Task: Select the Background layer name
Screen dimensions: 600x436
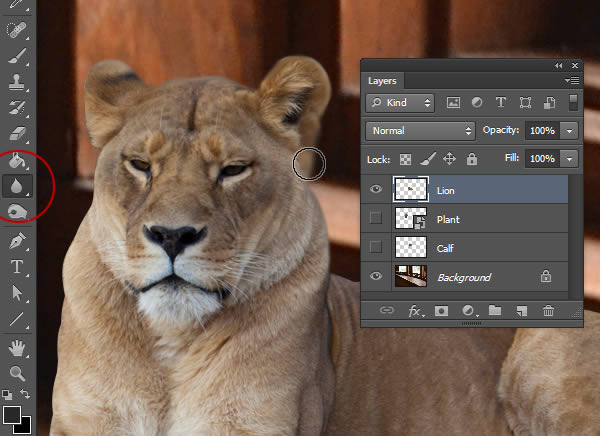Action: pos(464,277)
